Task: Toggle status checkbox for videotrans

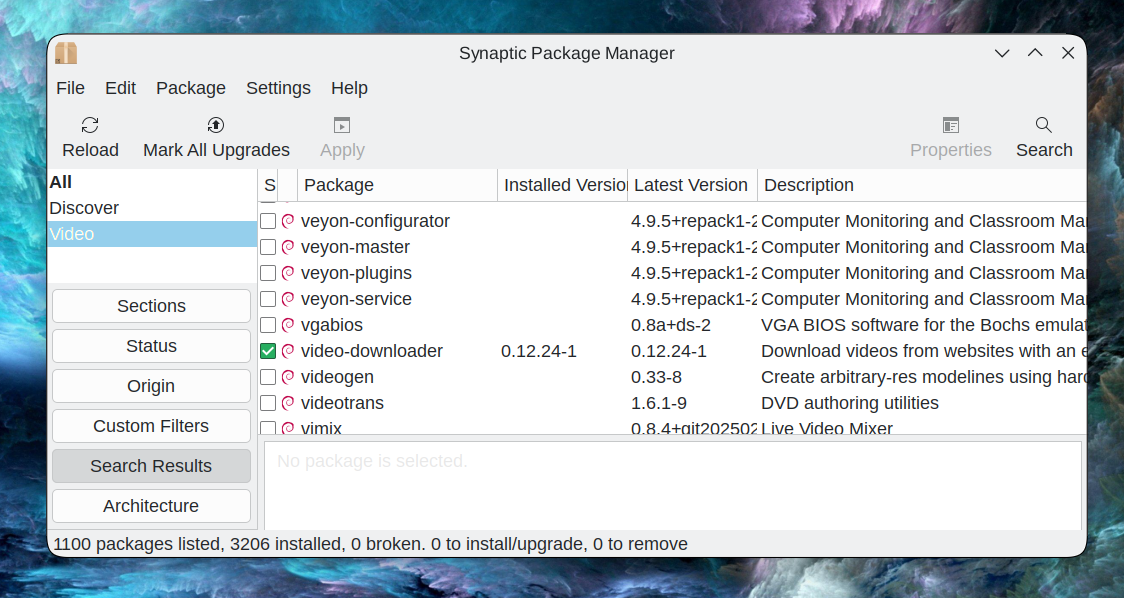Action: (x=268, y=403)
